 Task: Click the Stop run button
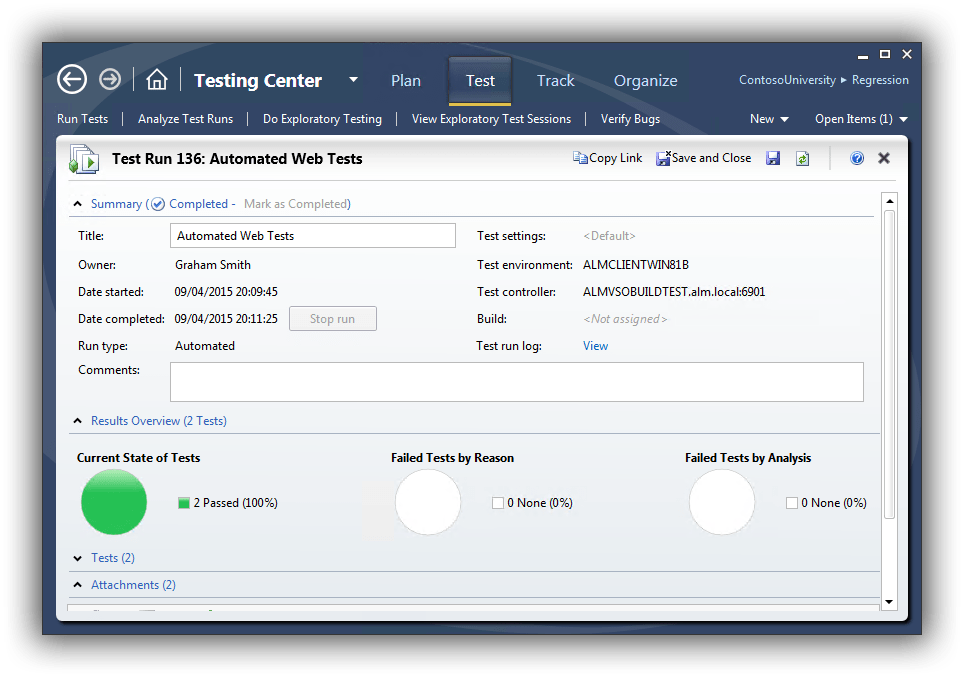click(333, 319)
